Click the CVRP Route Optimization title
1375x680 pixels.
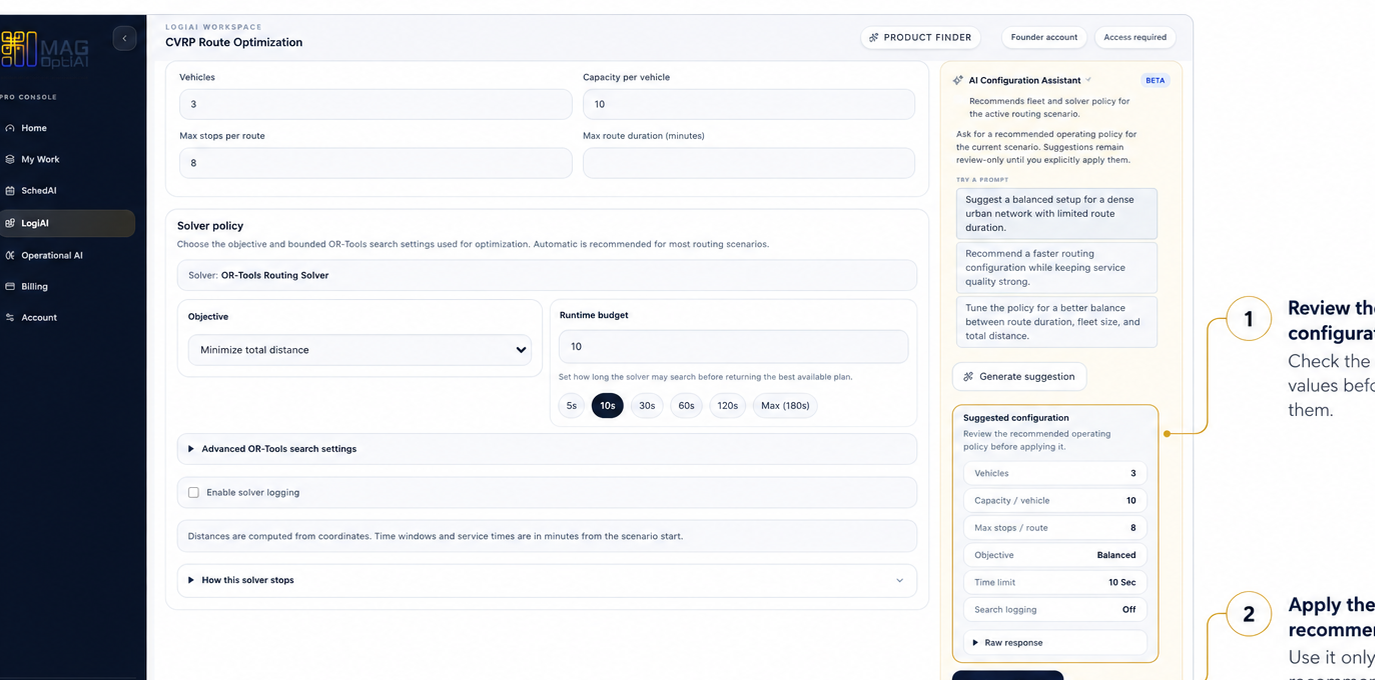tap(234, 42)
